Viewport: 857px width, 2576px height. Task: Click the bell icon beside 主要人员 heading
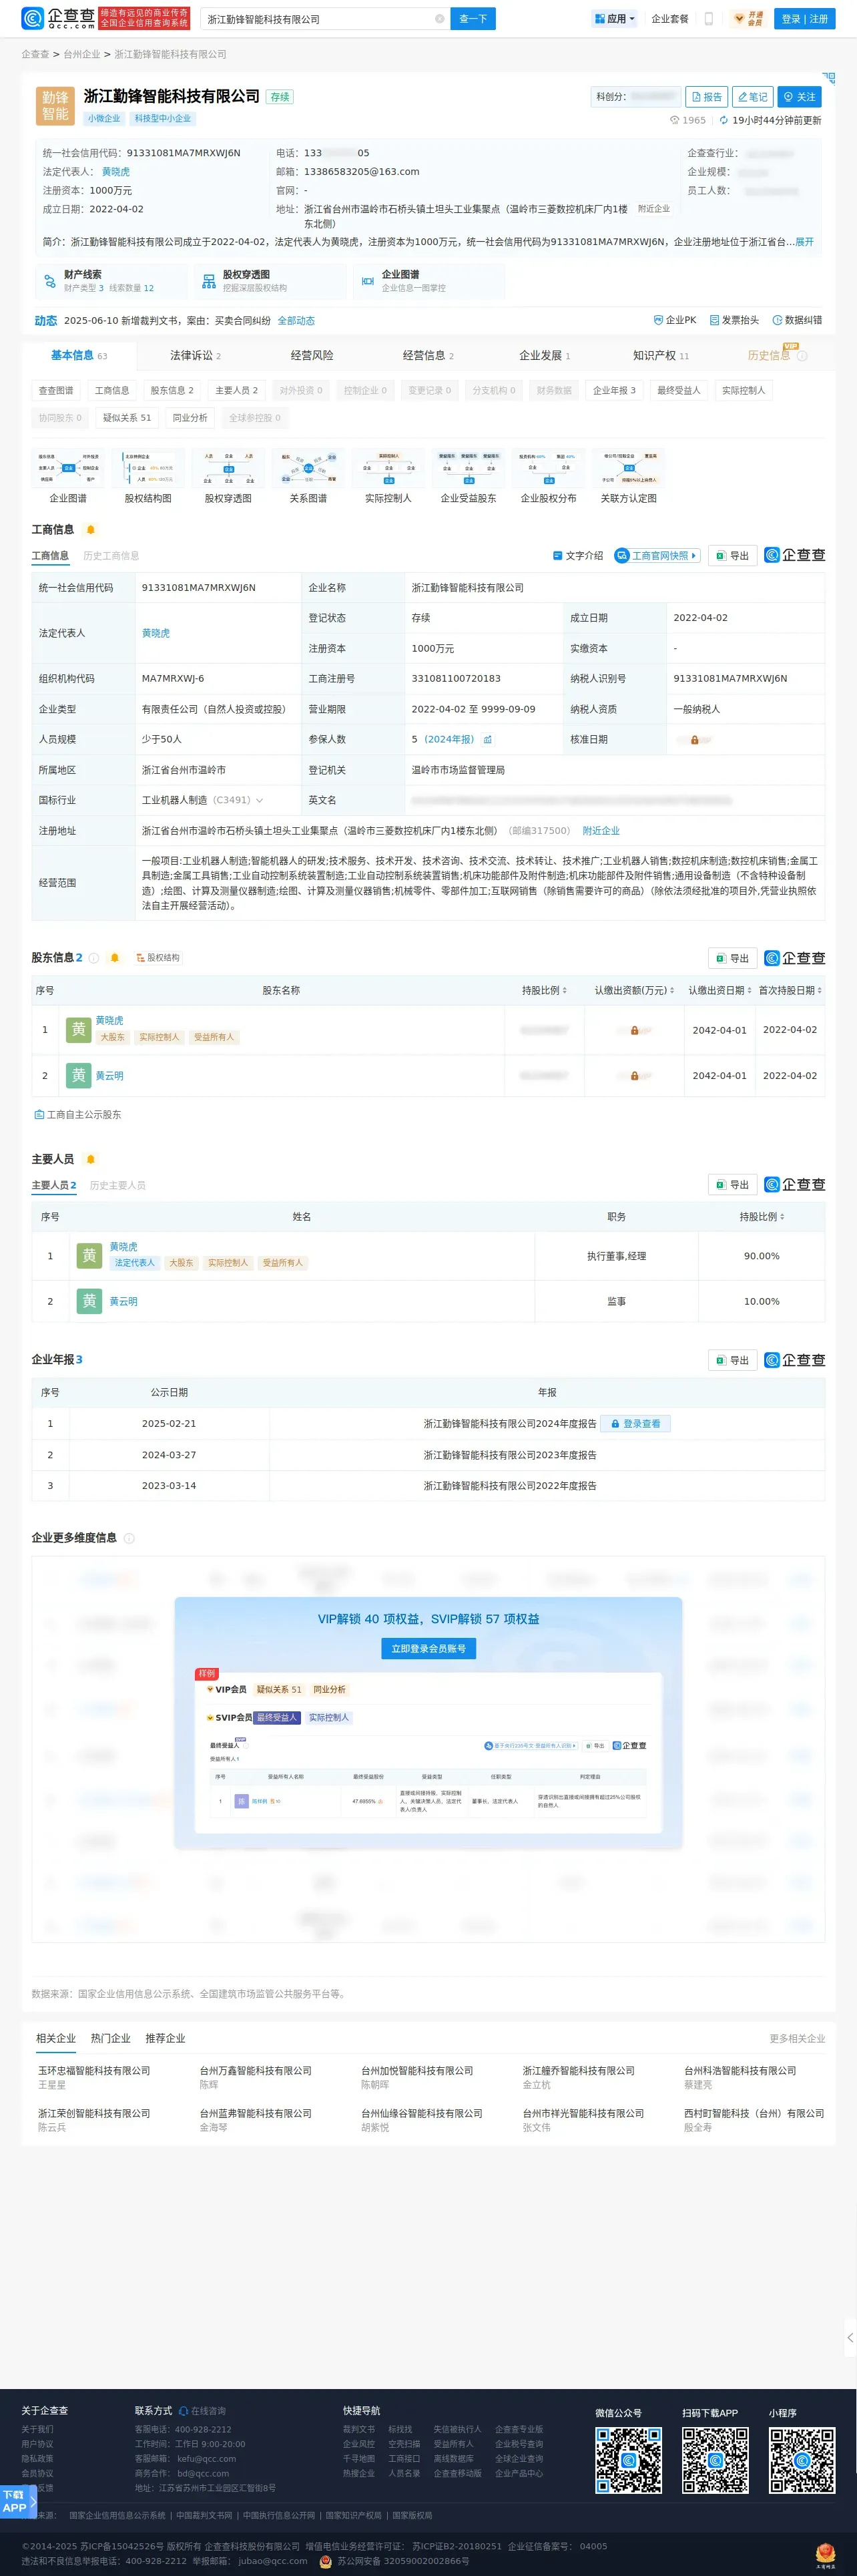point(91,1159)
